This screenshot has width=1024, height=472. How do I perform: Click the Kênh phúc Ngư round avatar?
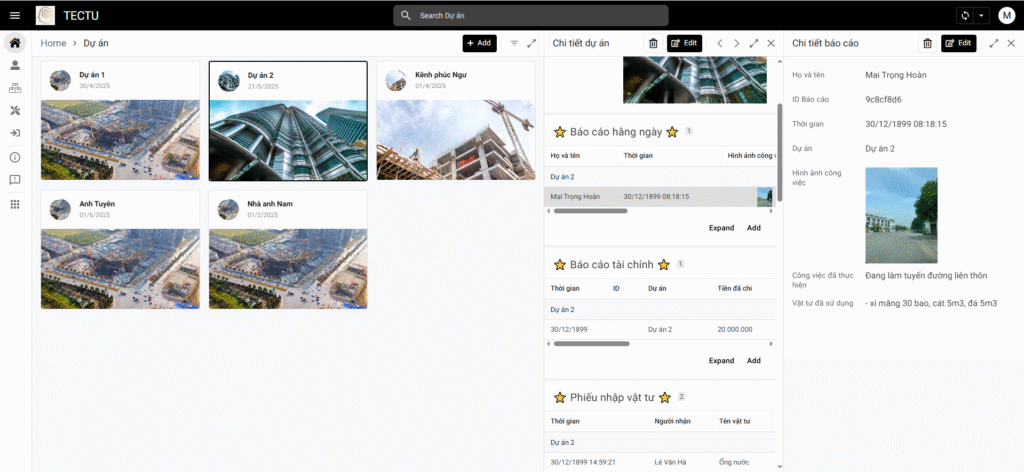coord(396,80)
